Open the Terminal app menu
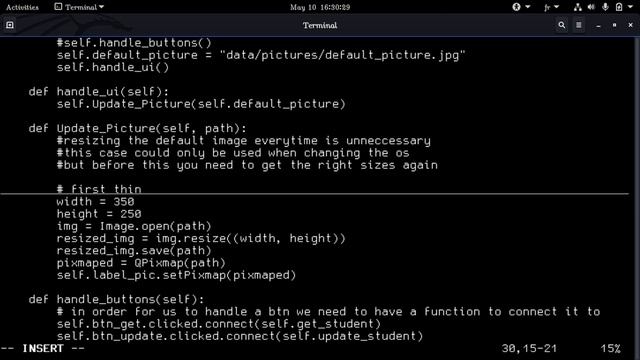 click(x=80, y=7)
